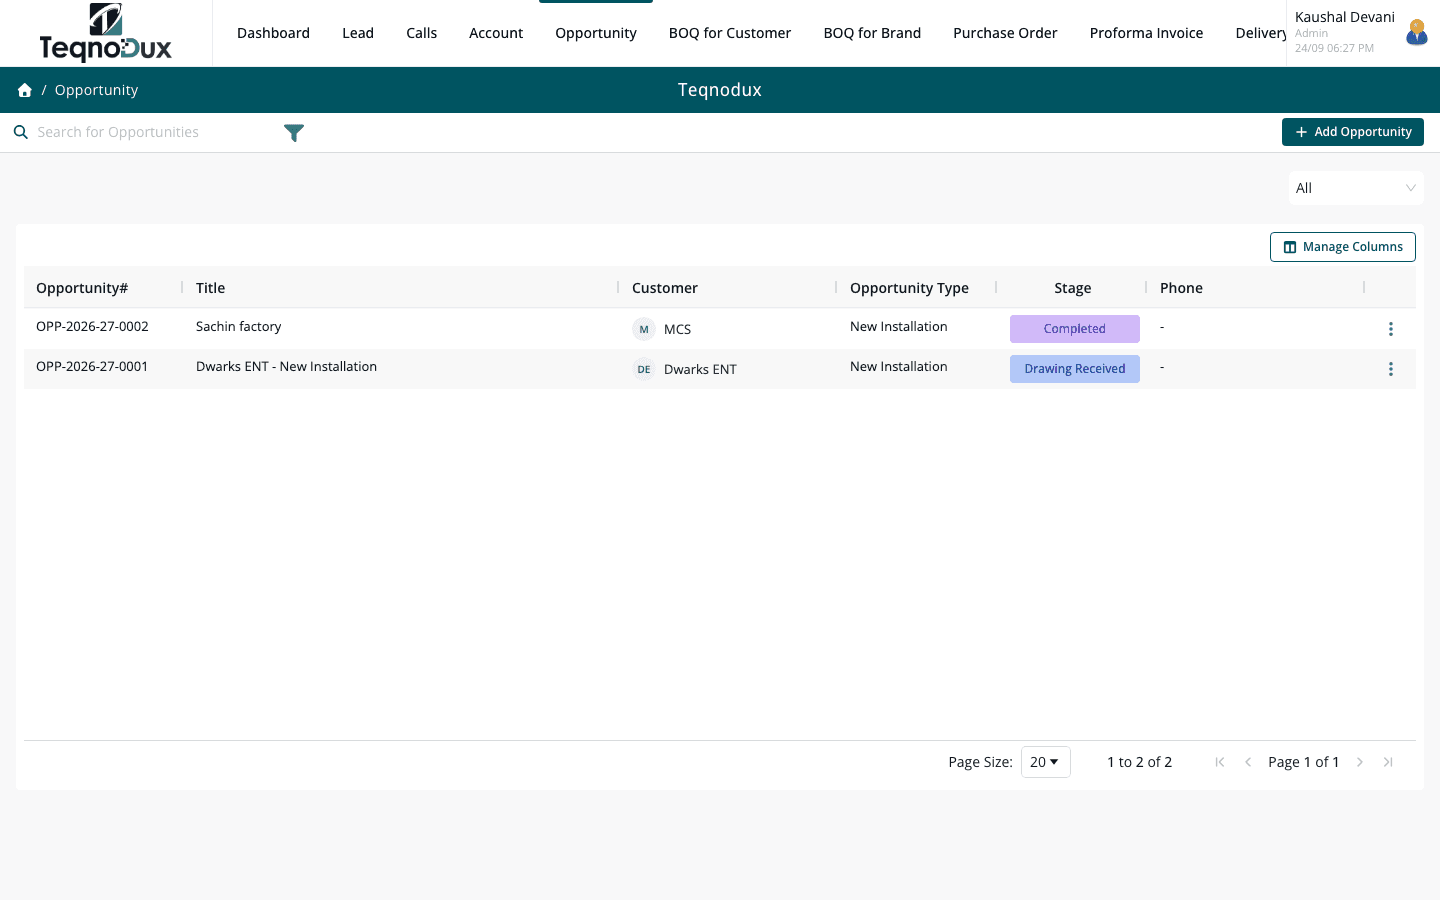Click New Installation type in OPP-2026-27-0001 row
The height and width of the screenshot is (900, 1440).
898,367
